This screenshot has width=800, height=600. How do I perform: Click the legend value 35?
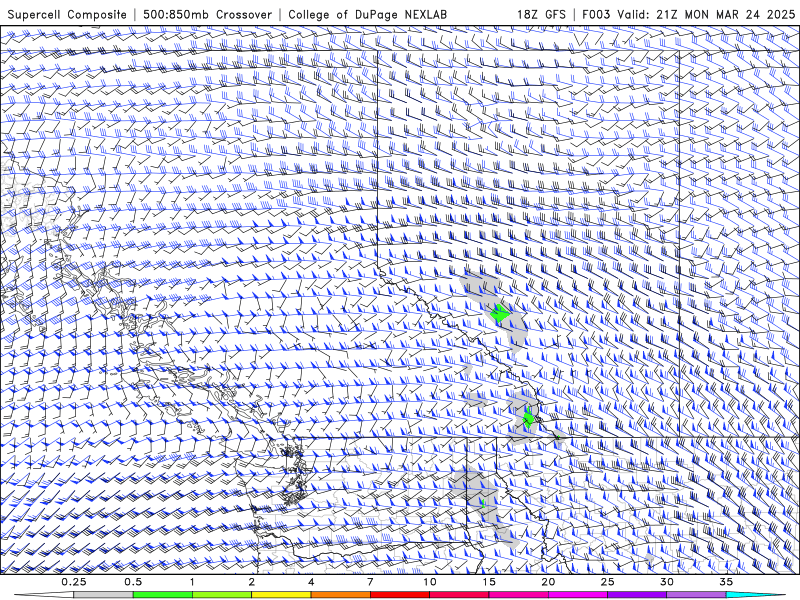point(727,582)
